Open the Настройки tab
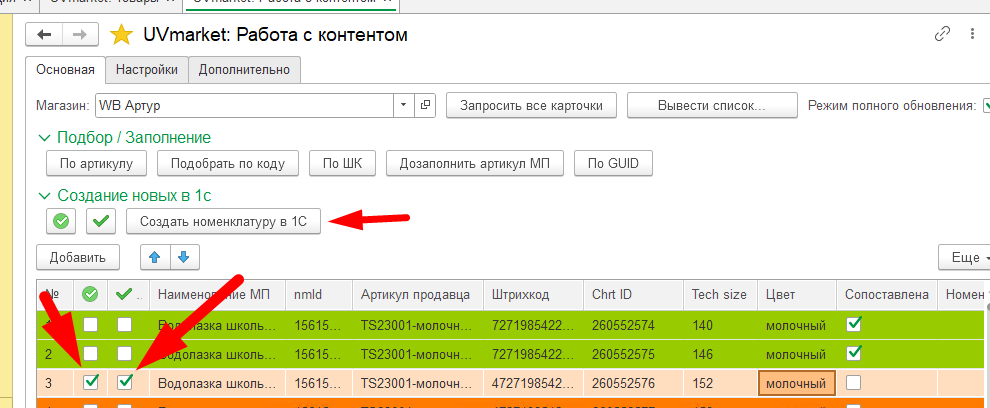This screenshot has height=408, width=990. (x=147, y=69)
